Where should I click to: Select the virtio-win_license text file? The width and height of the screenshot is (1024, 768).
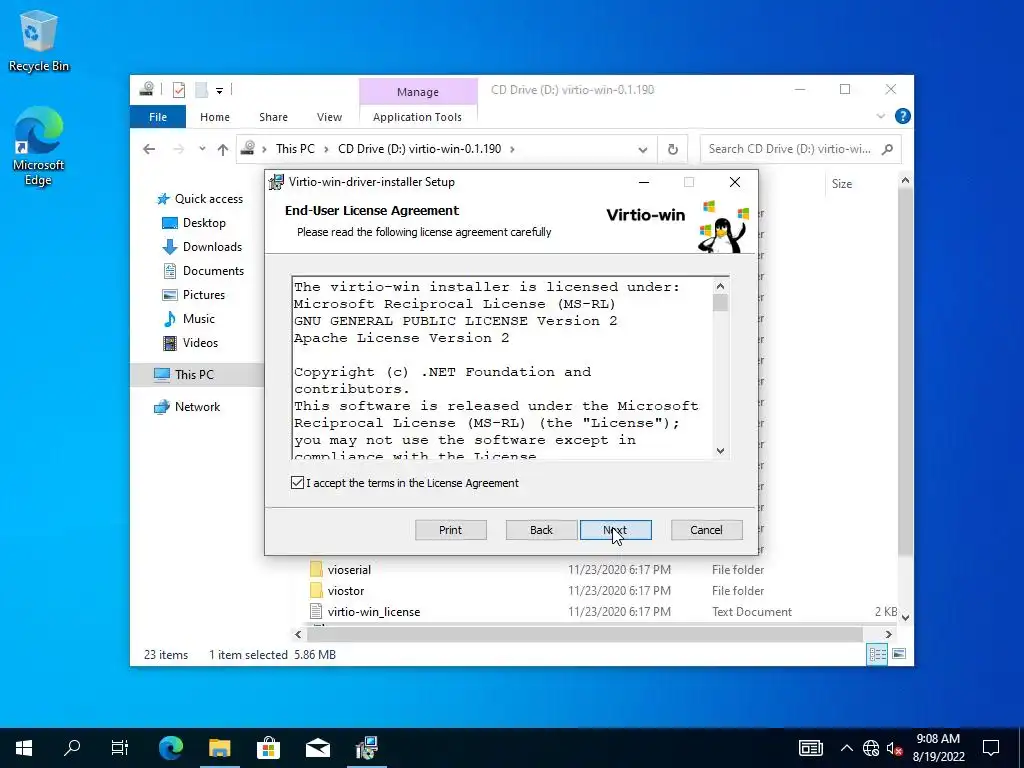(374, 612)
